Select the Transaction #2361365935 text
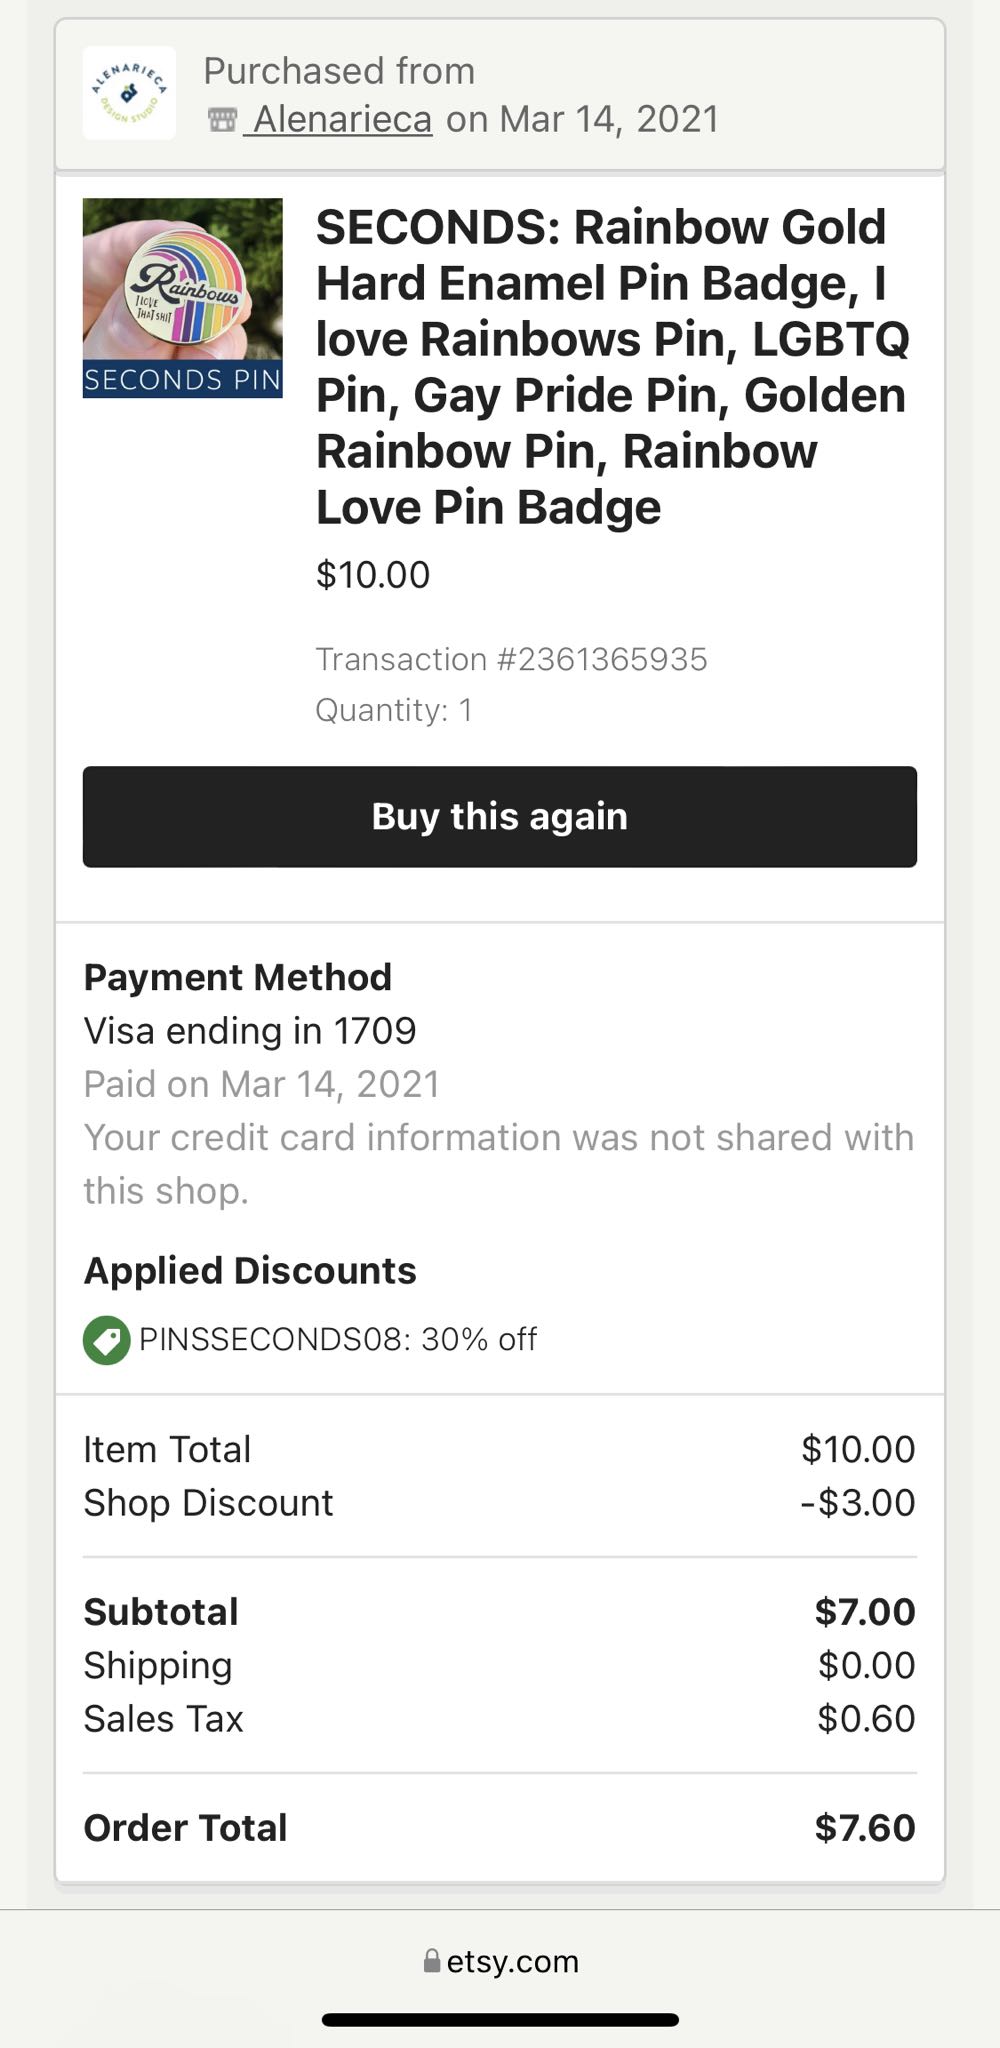 tap(511, 659)
